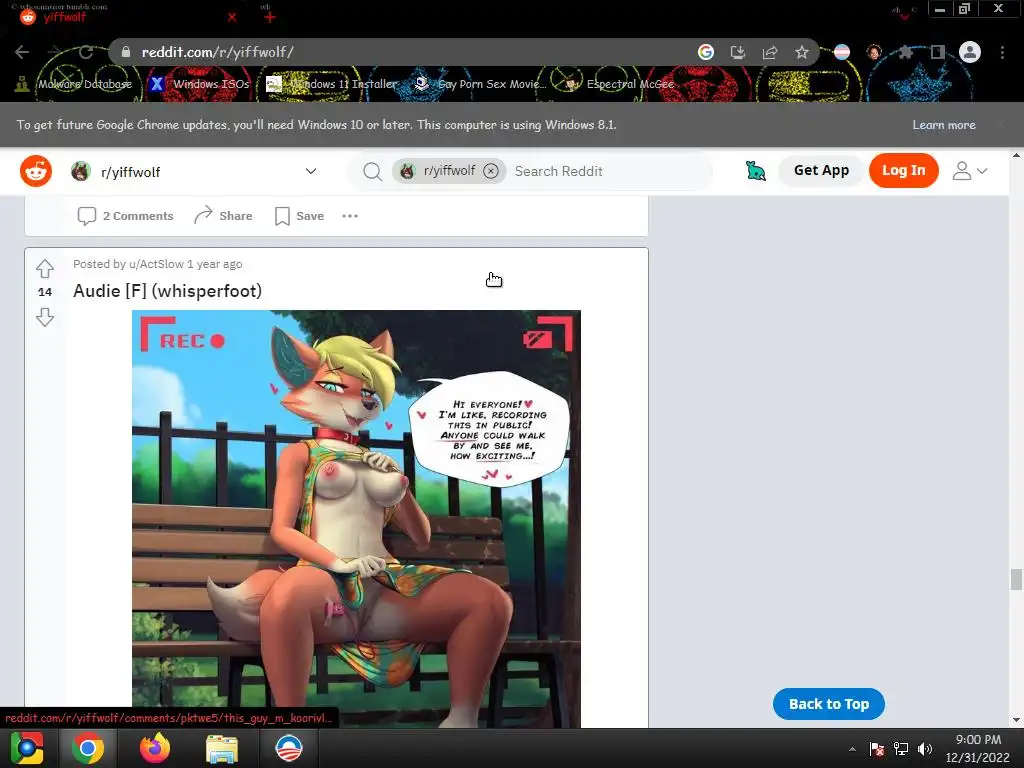Click the Back to Top button
The width and height of the screenshot is (1024, 768).
click(x=829, y=704)
